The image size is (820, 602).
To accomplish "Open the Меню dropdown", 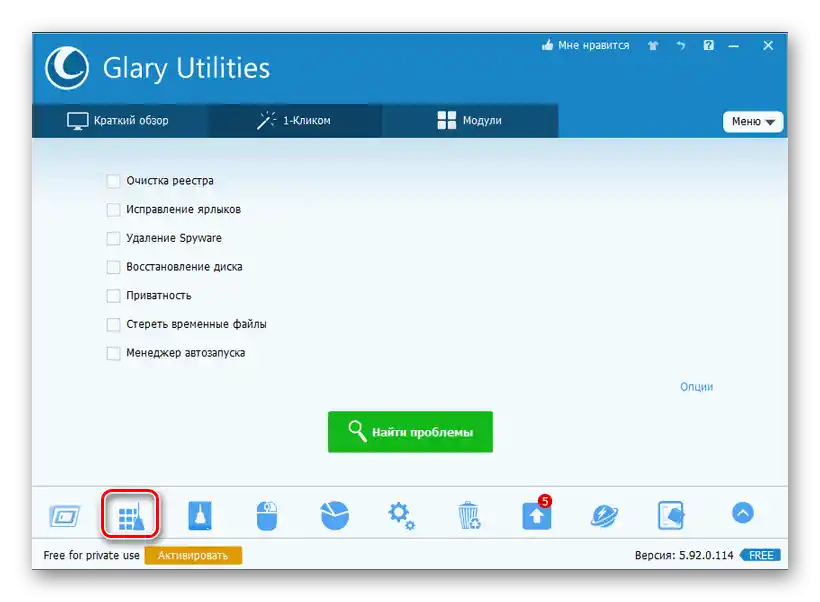I will point(753,121).
